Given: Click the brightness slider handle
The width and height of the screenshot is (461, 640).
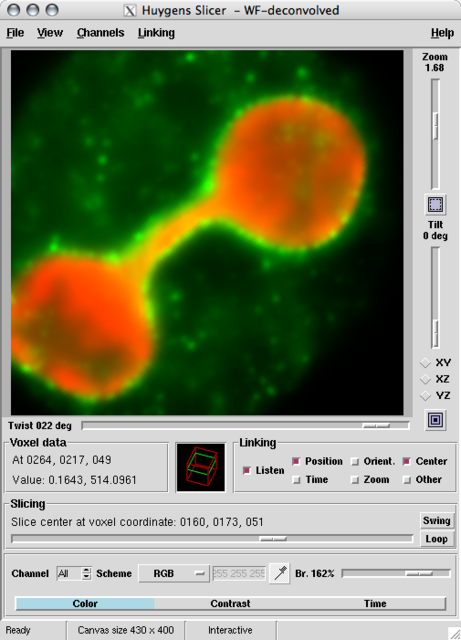Looking at the screenshot, I should coord(419,573).
